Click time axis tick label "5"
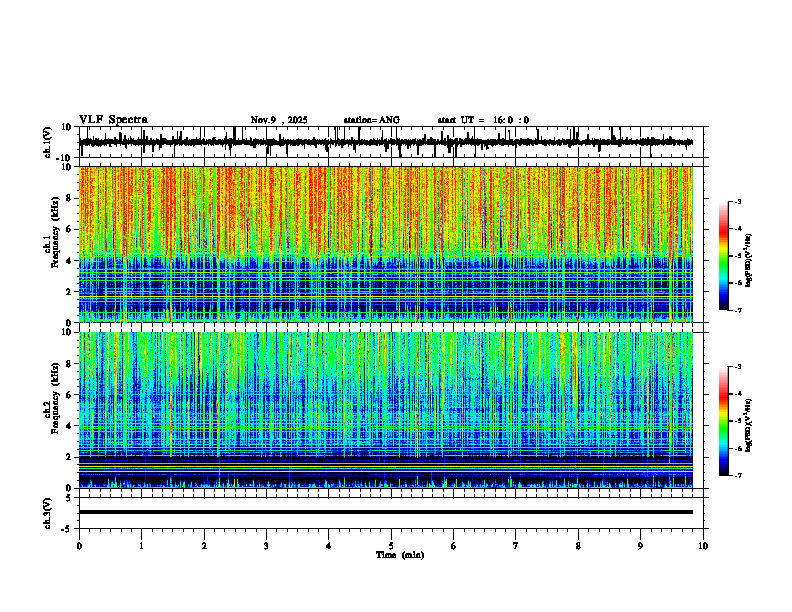 tap(391, 546)
